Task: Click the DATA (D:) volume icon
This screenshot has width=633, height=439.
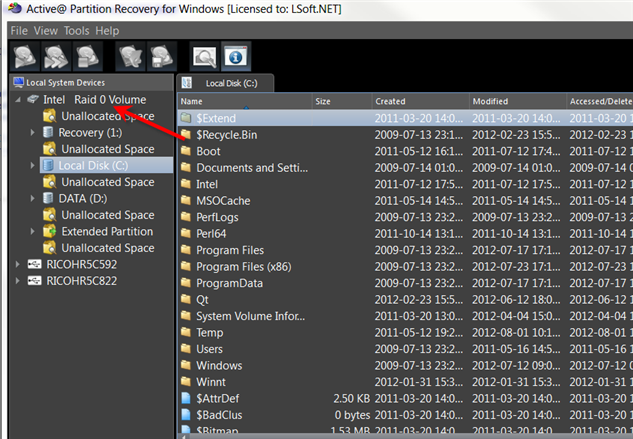Action: (x=48, y=198)
